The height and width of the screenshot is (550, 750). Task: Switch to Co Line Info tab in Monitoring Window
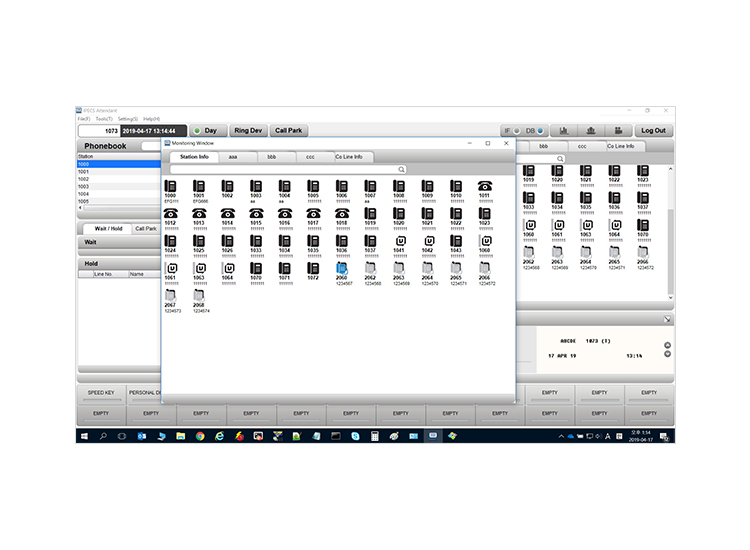point(349,157)
